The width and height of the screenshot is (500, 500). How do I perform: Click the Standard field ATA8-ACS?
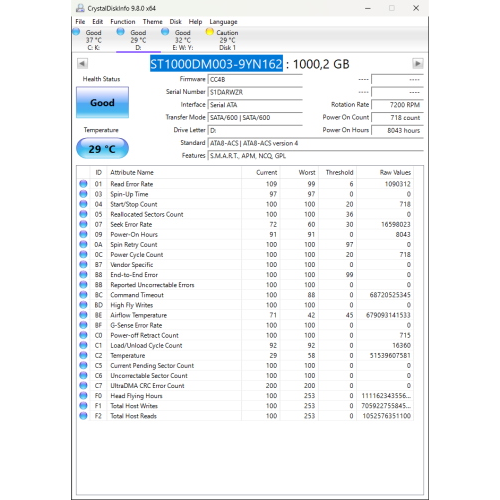[x=315, y=143]
